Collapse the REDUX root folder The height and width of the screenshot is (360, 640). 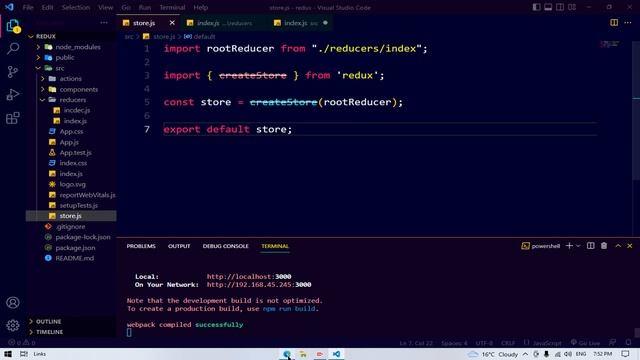[x=31, y=36]
